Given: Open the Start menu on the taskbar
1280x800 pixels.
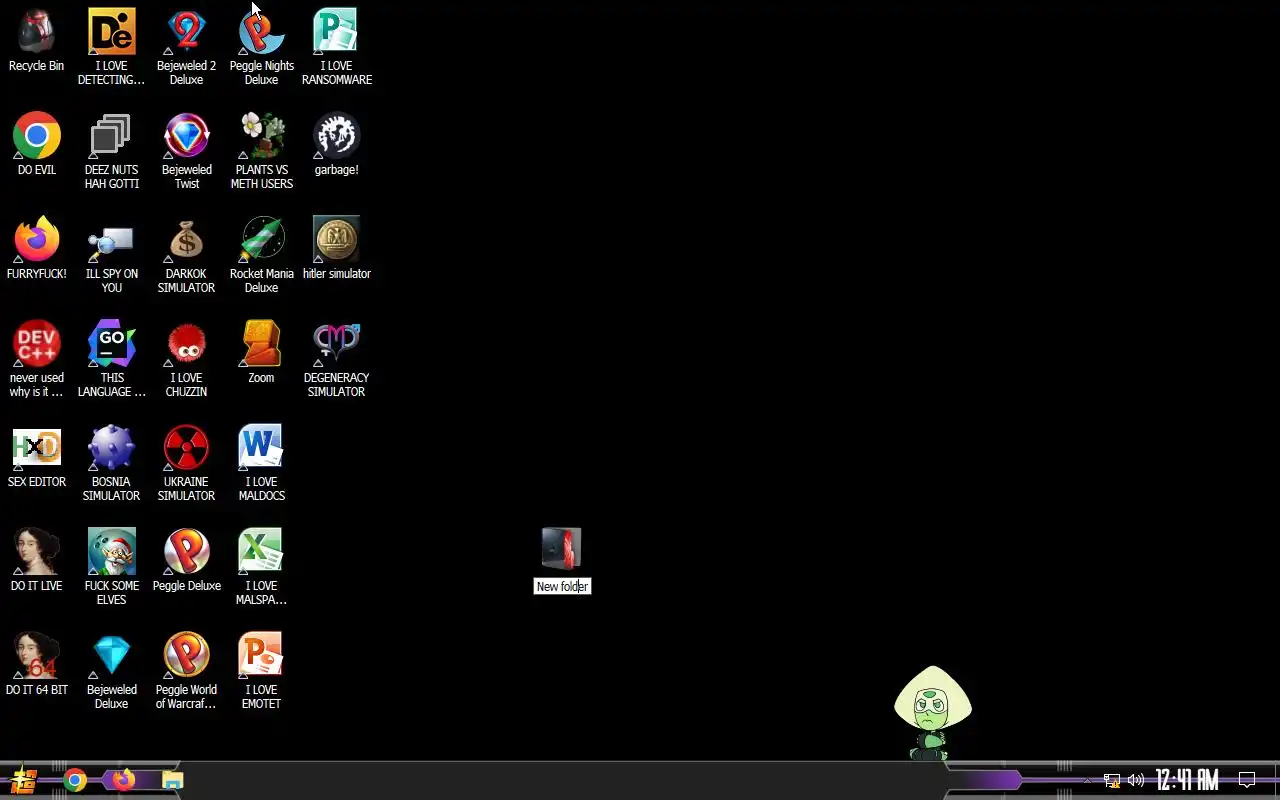Looking at the screenshot, I should click(23, 780).
